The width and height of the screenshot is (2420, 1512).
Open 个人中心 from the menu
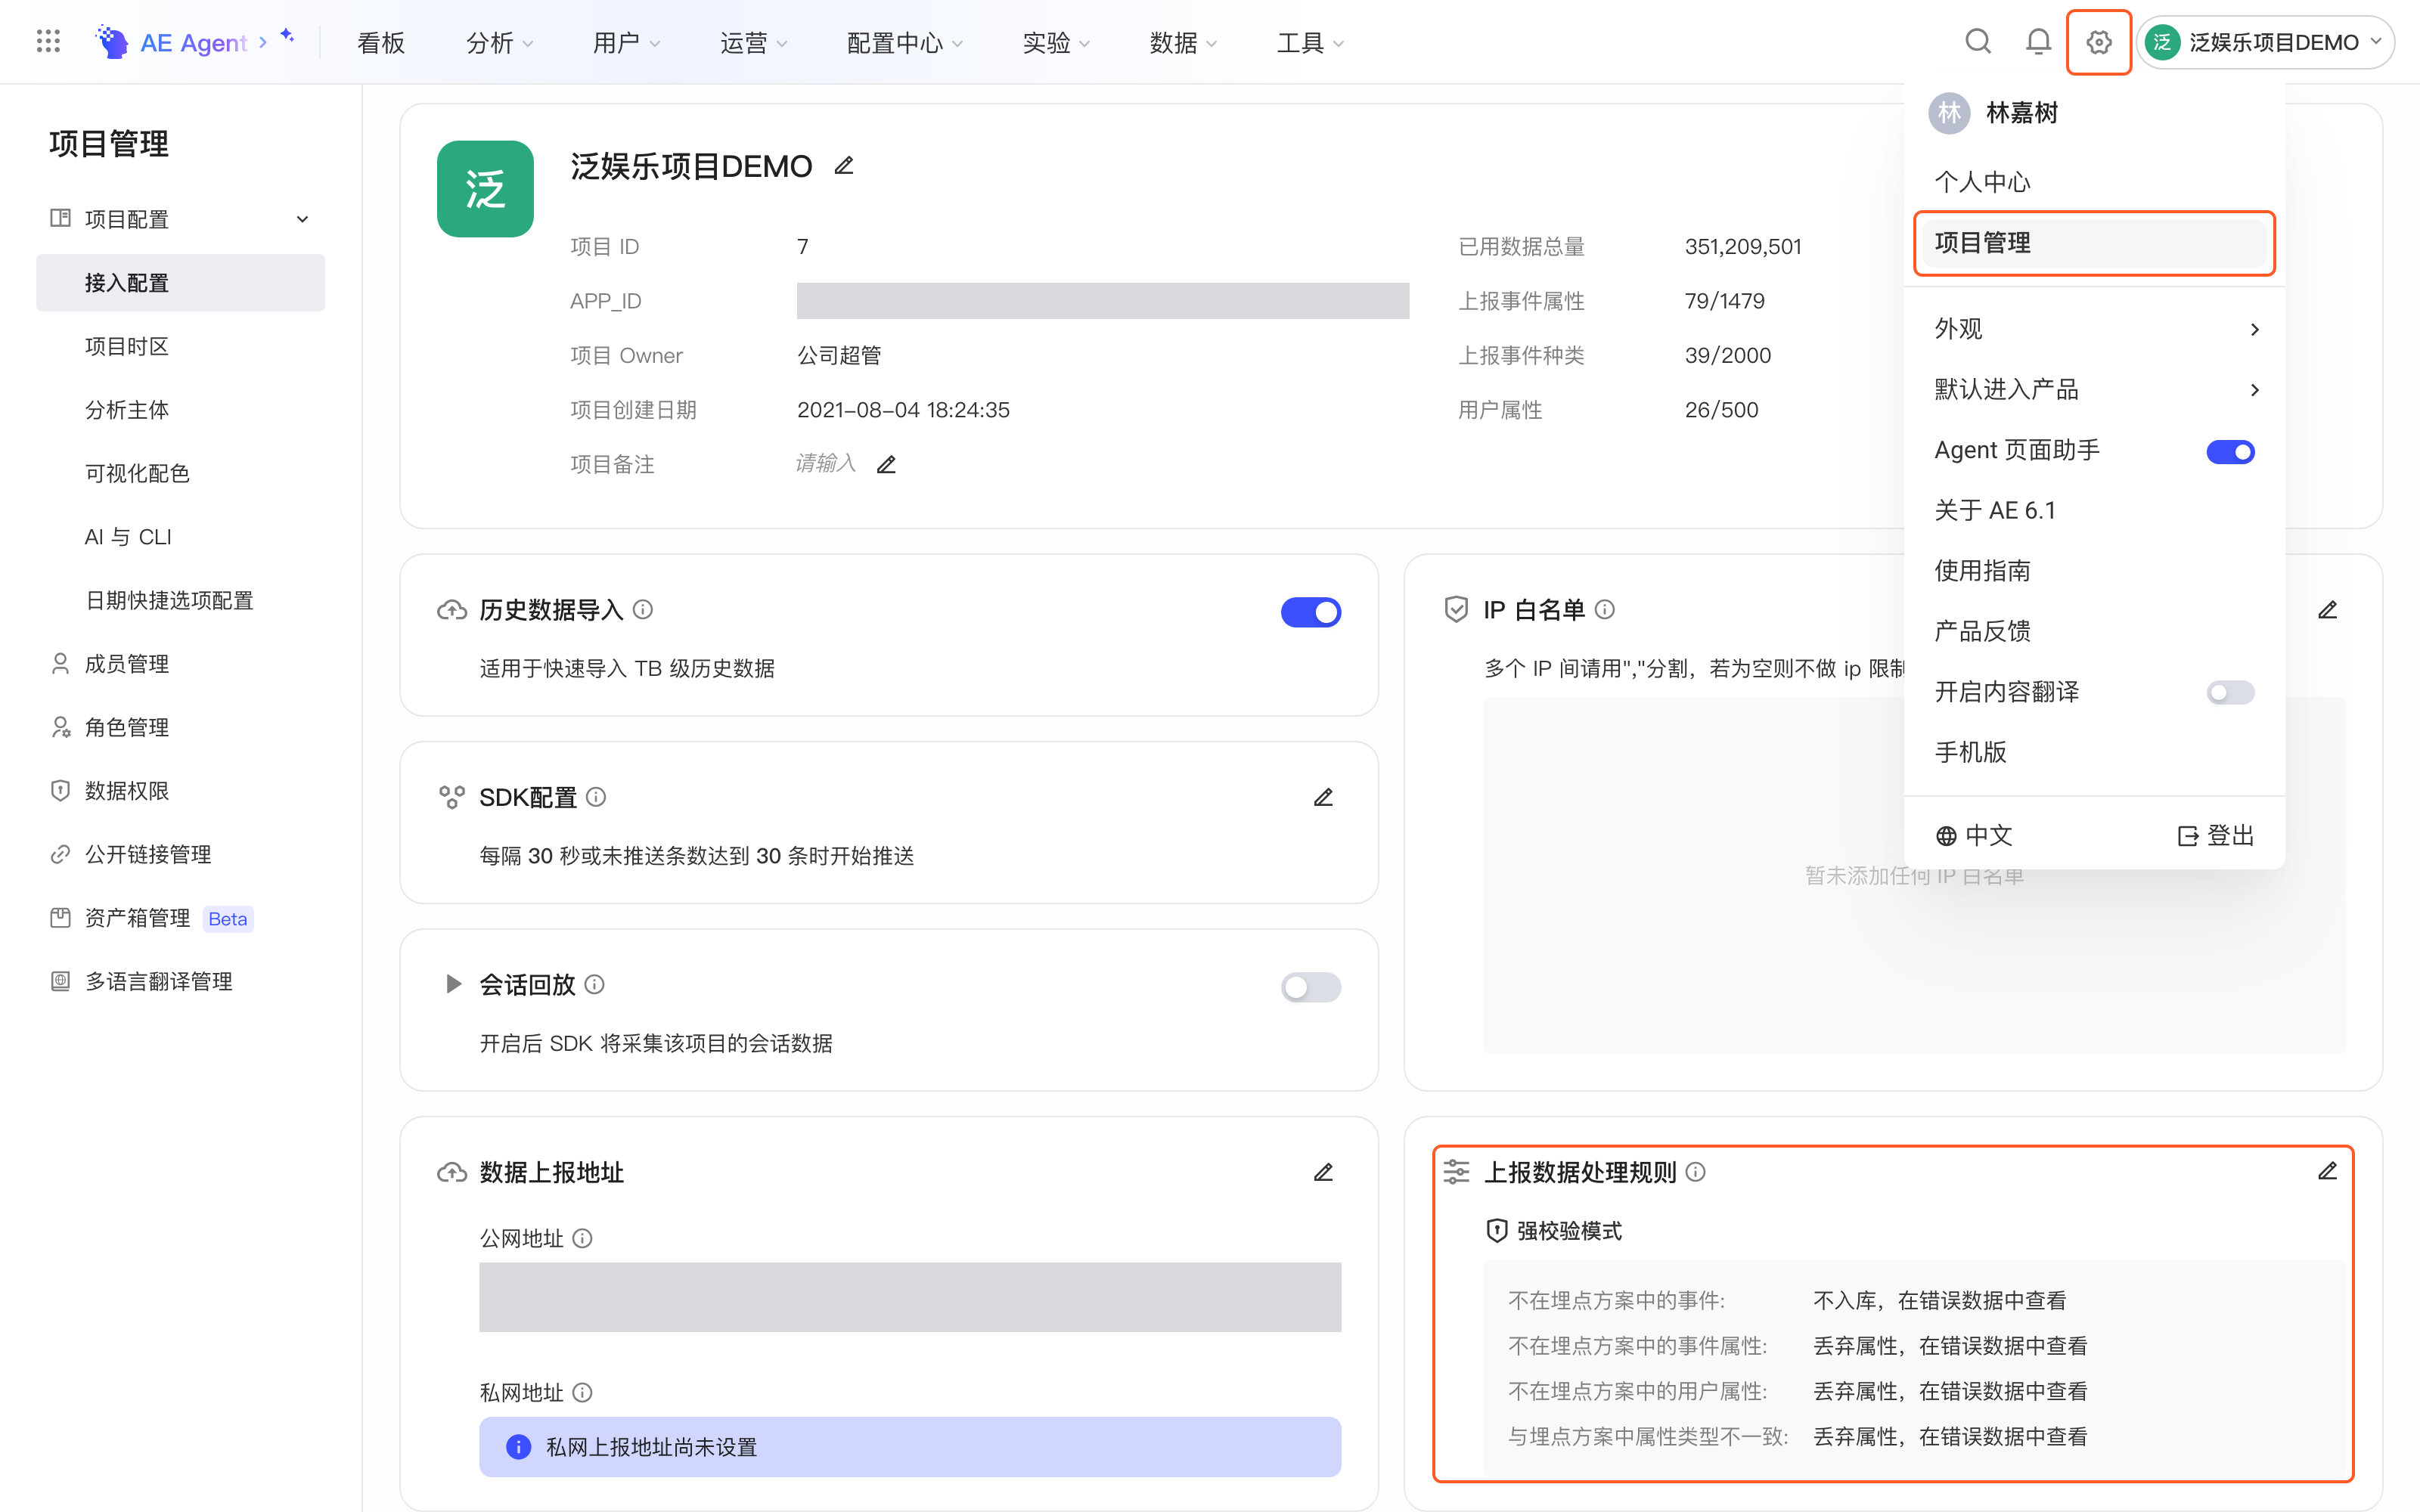(x=1982, y=182)
